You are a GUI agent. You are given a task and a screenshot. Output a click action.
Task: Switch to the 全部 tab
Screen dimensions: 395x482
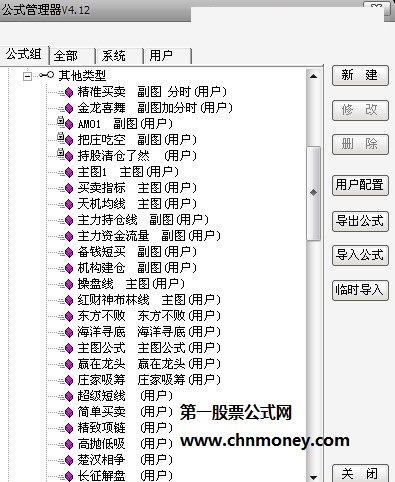(73, 56)
